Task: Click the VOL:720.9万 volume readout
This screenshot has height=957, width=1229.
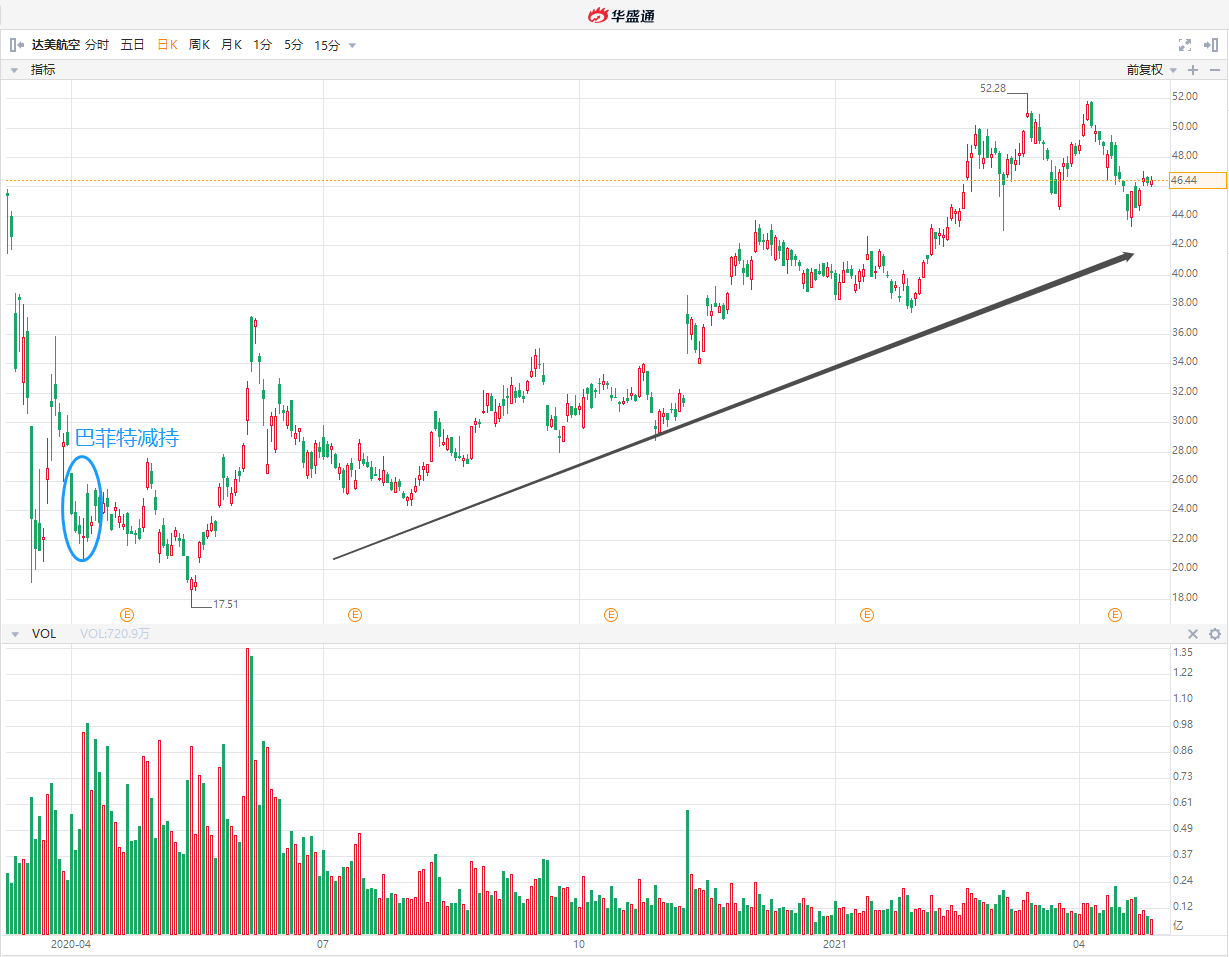Action: 115,634
